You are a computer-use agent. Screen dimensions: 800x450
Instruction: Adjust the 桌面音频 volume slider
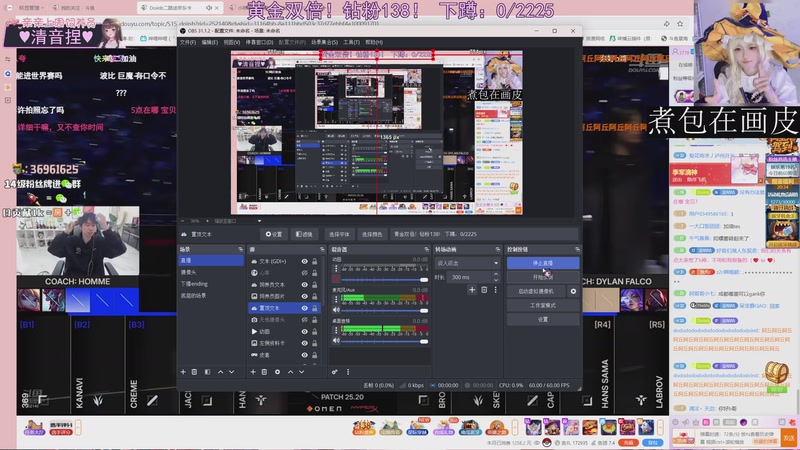tap(384, 341)
